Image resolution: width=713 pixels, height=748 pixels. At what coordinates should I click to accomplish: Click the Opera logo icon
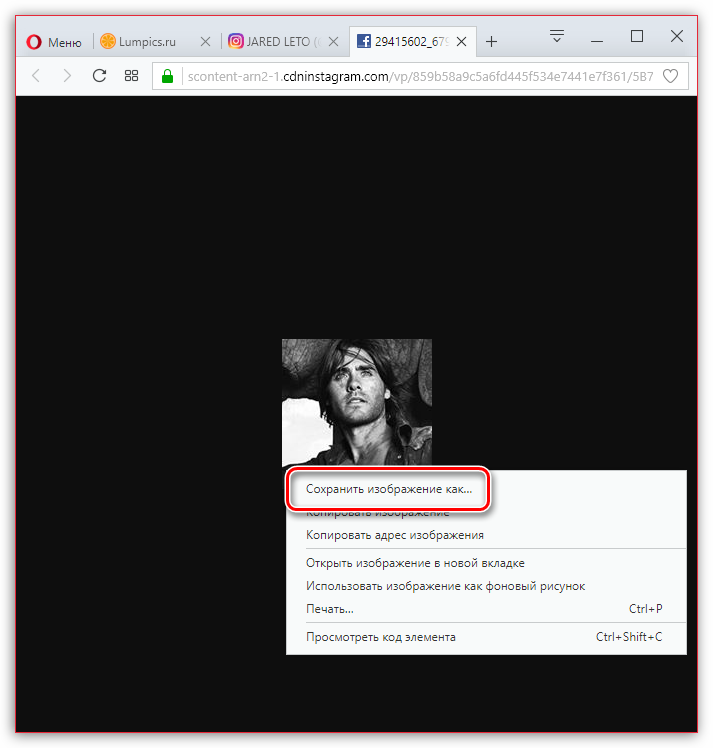click(34, 42)
